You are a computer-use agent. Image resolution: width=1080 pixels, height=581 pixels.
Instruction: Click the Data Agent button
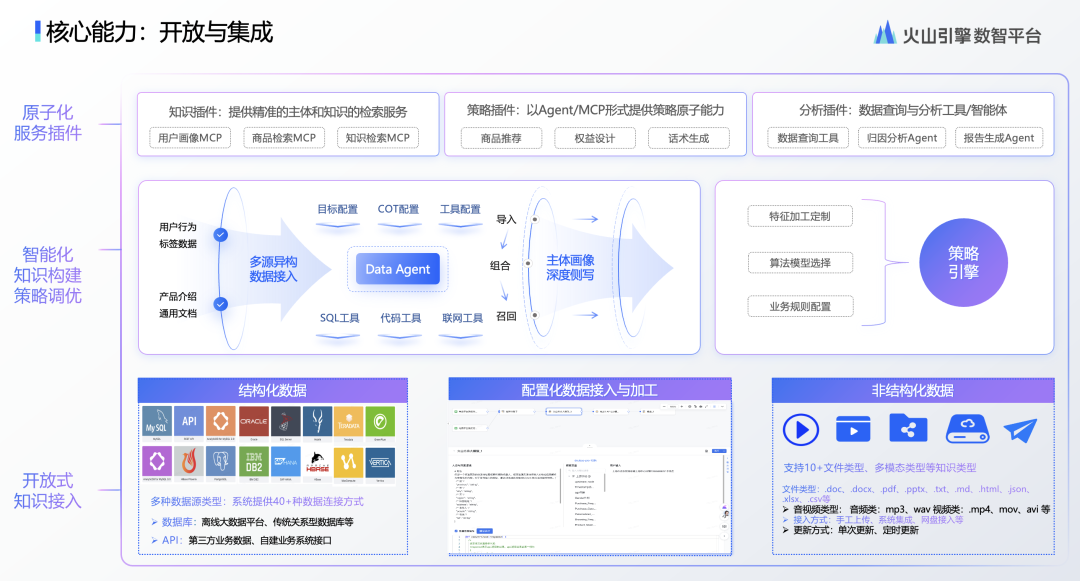pos(398,268)
